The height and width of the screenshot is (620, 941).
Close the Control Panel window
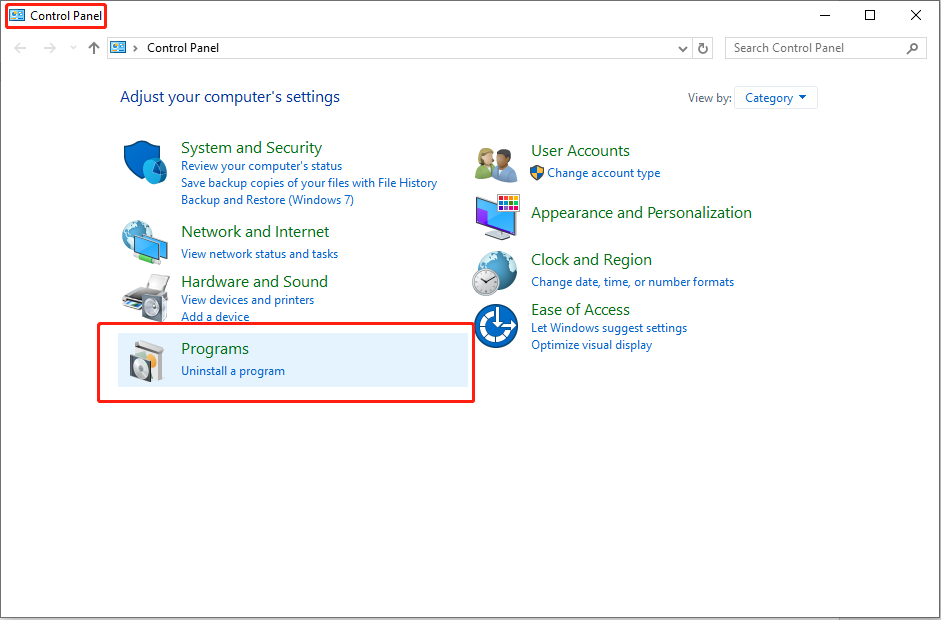[916, 16]
